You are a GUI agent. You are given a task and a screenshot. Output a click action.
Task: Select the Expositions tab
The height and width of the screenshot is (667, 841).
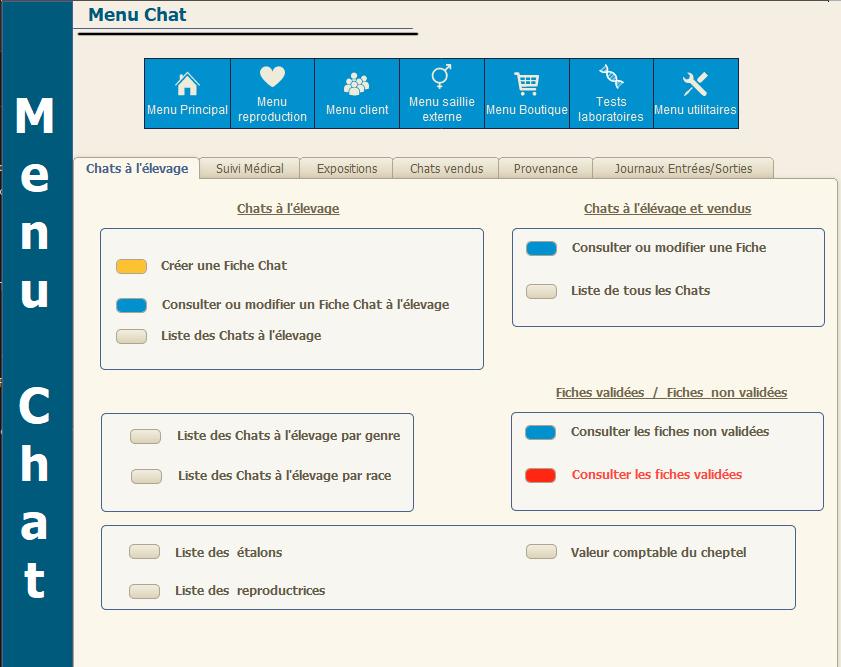point(347,169)
